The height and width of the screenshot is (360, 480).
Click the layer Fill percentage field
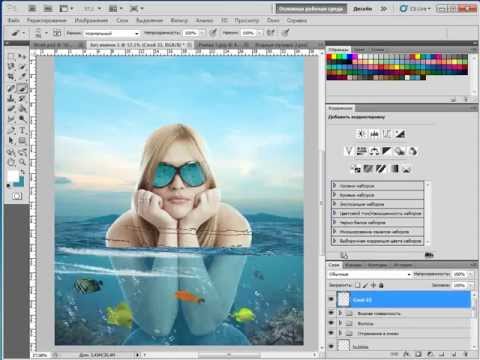pos(459,285)
